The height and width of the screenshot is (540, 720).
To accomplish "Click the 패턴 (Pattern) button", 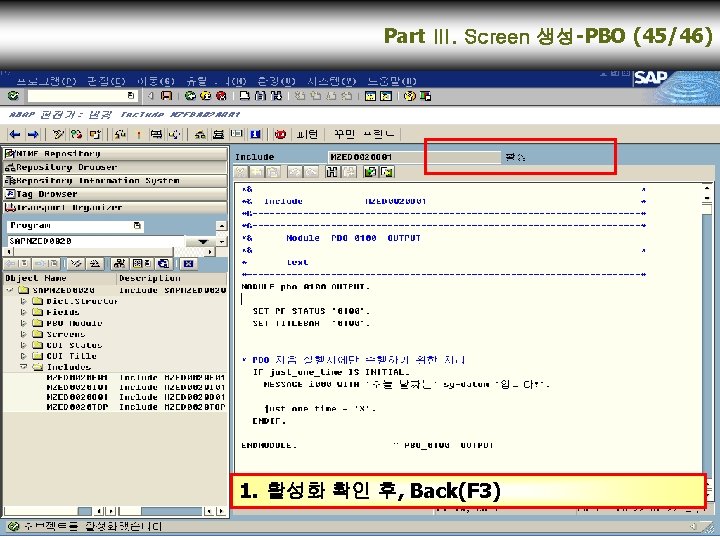I will [x=307, y=134].
